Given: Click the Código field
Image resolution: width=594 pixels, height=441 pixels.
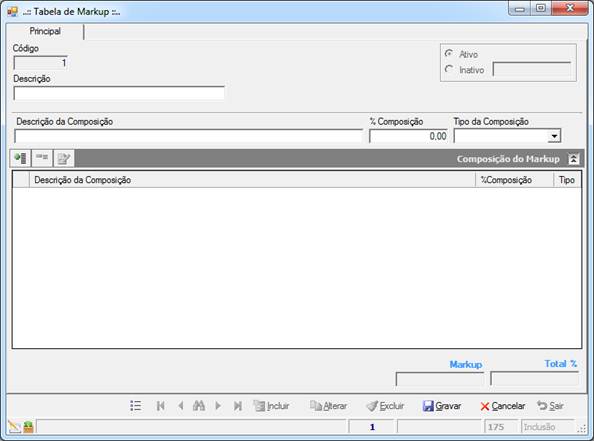Looking at the screenshot, I should (41, 63).
